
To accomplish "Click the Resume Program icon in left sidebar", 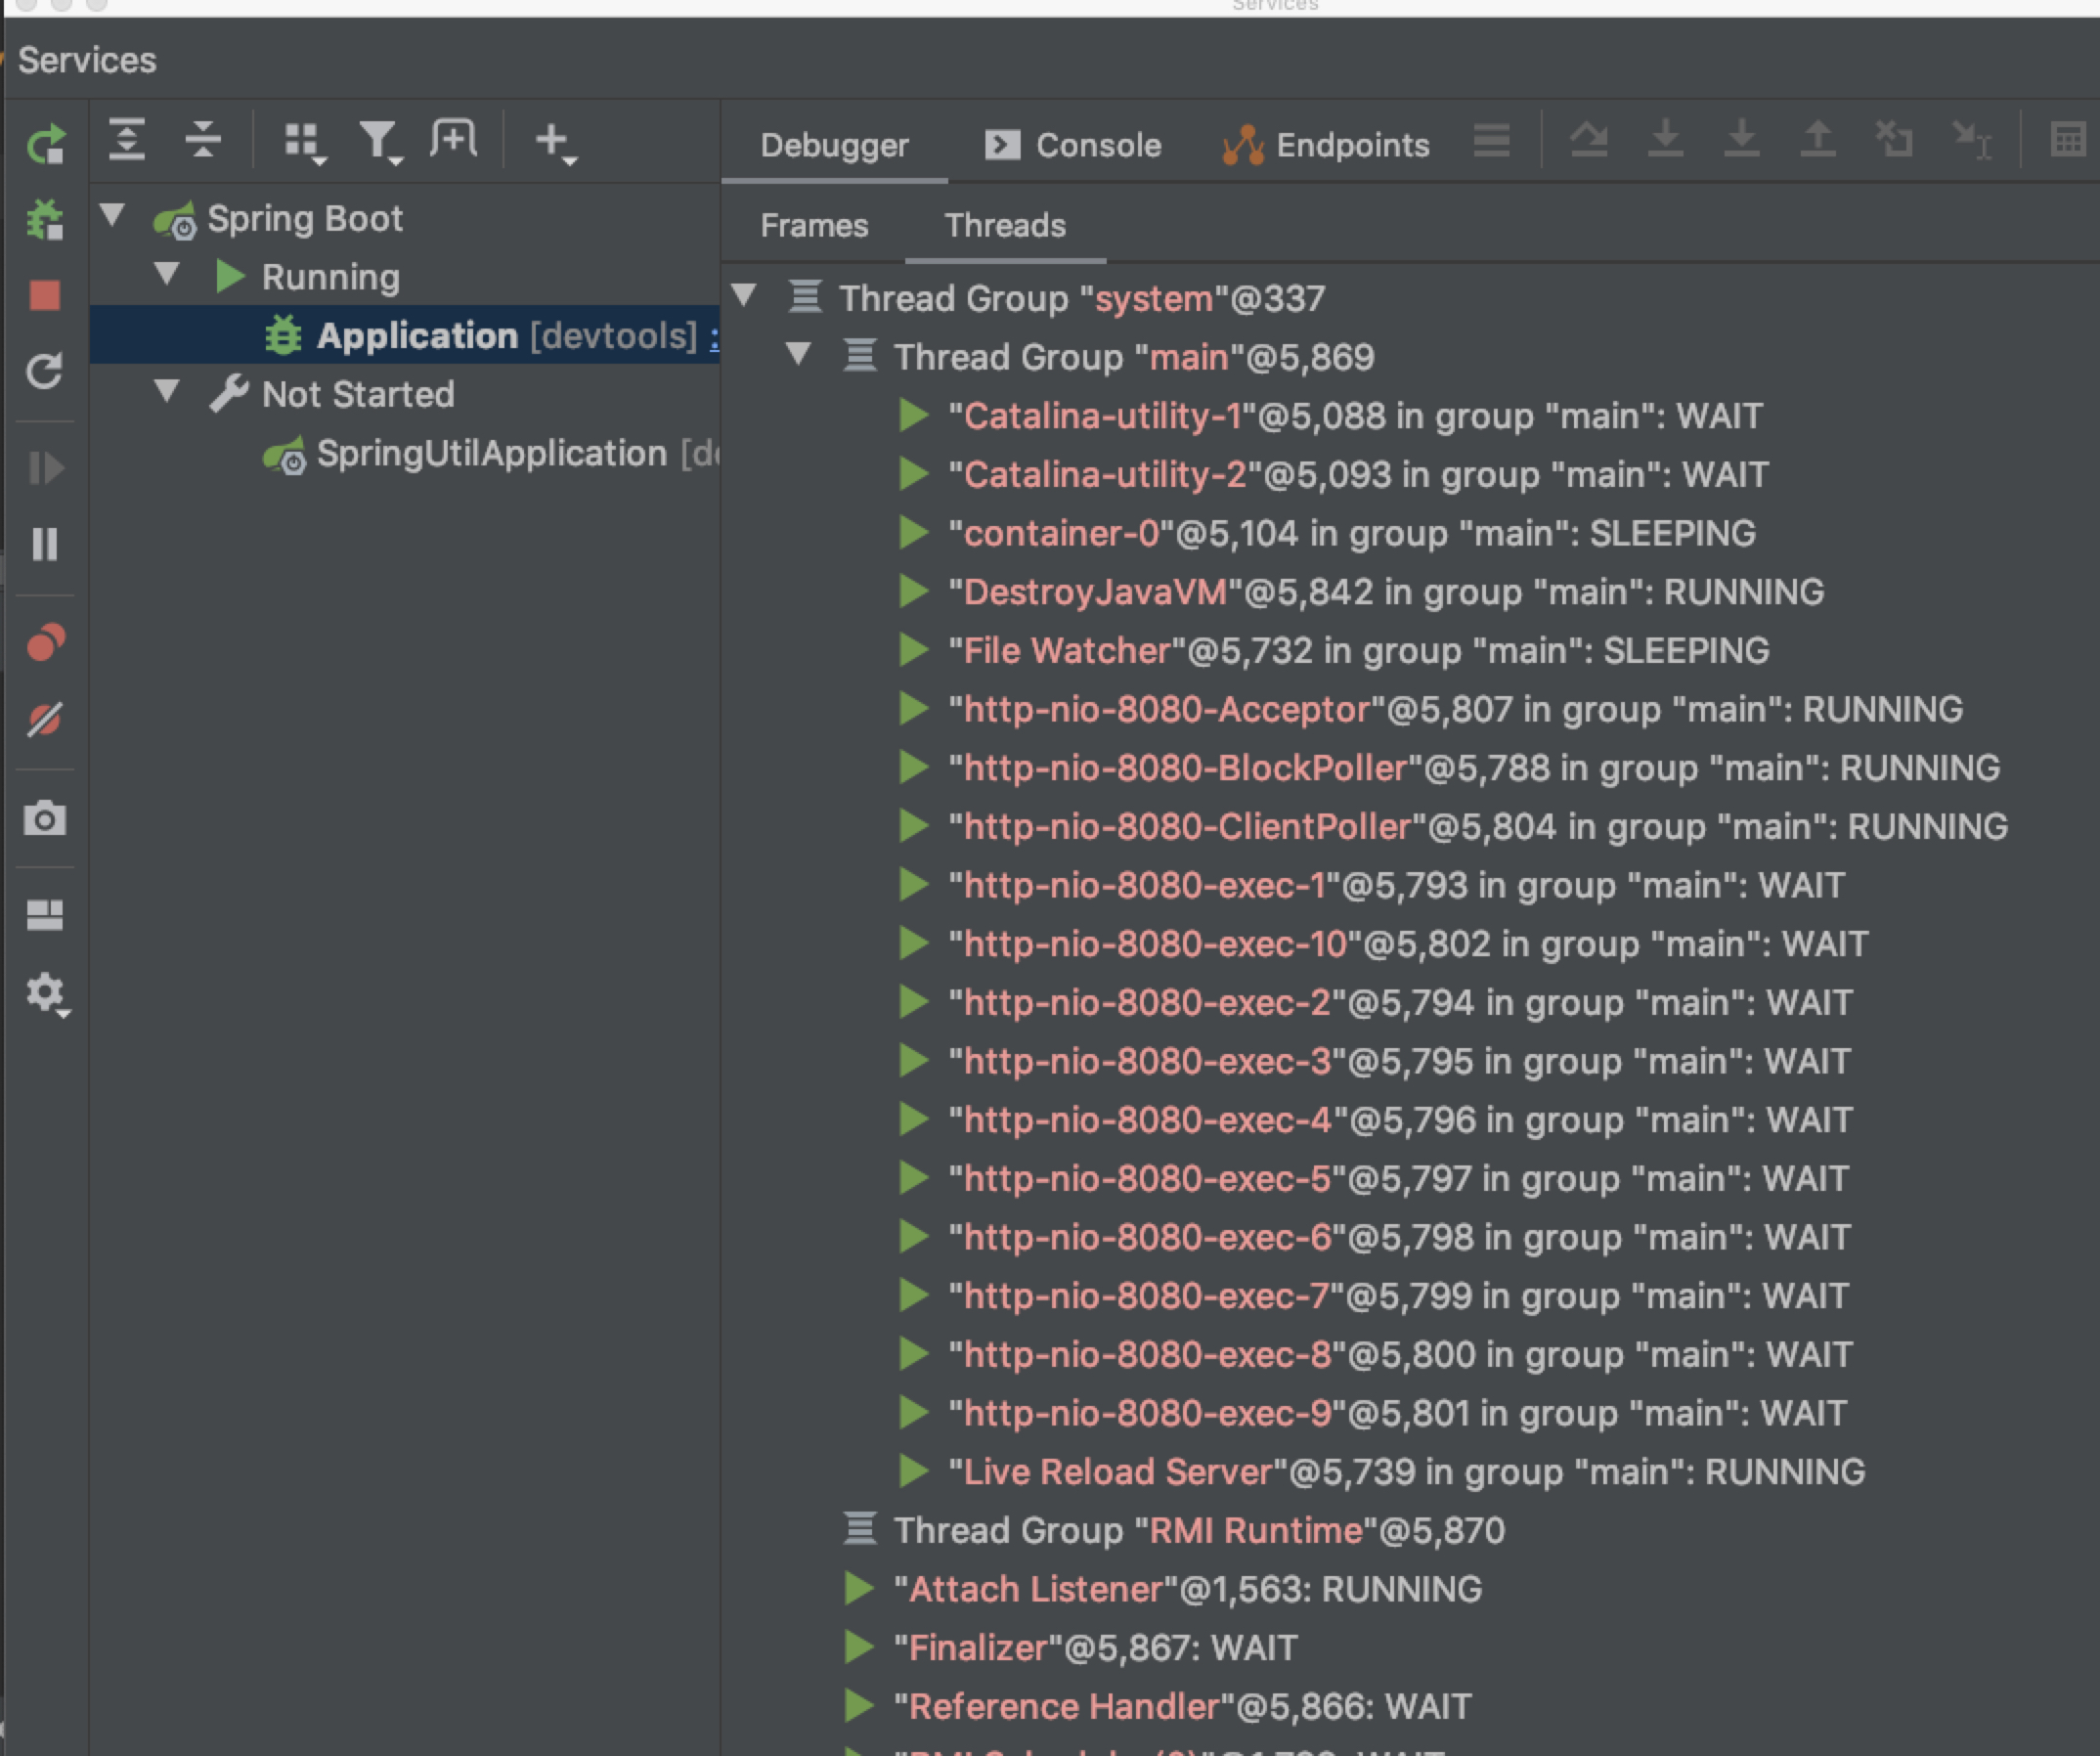I will (x=47, y=468).
